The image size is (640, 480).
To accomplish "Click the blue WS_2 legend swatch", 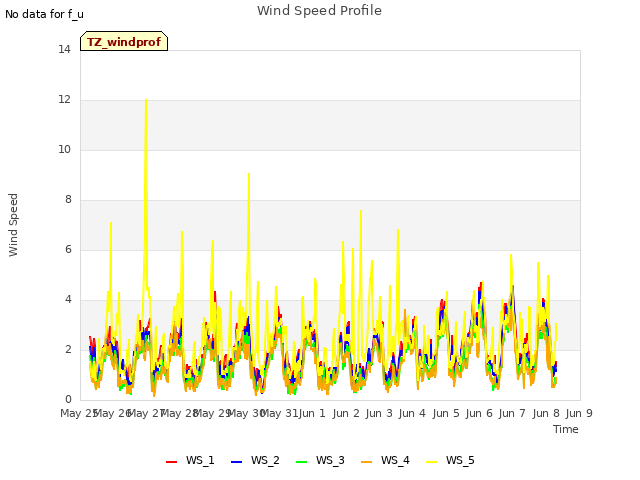I will point(237,462).
